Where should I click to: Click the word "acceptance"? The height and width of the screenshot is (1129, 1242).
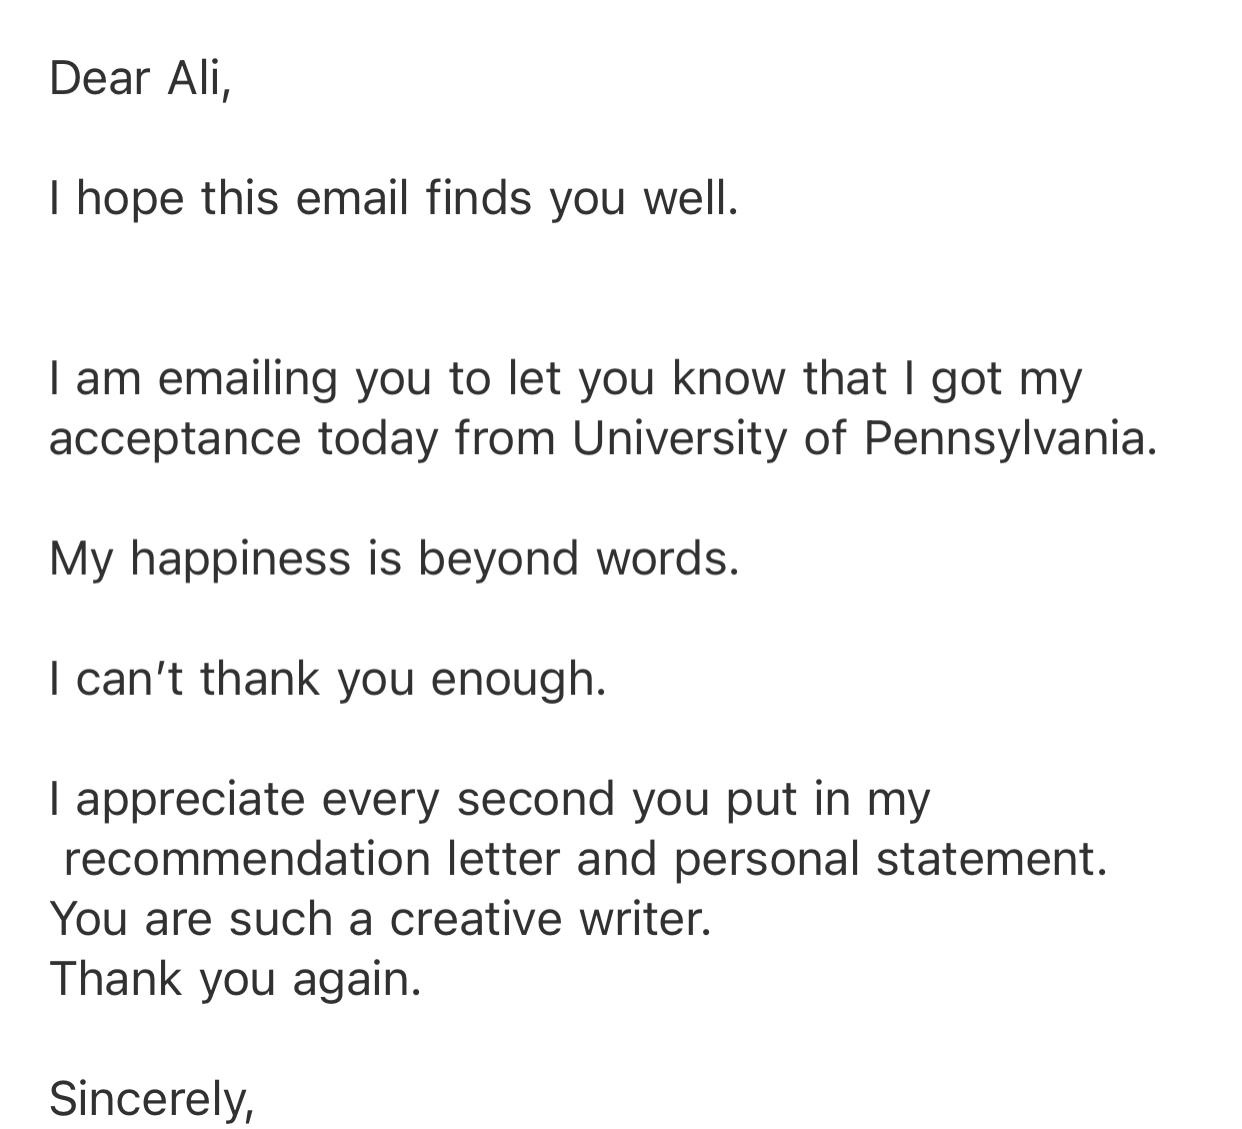point(175,439)
